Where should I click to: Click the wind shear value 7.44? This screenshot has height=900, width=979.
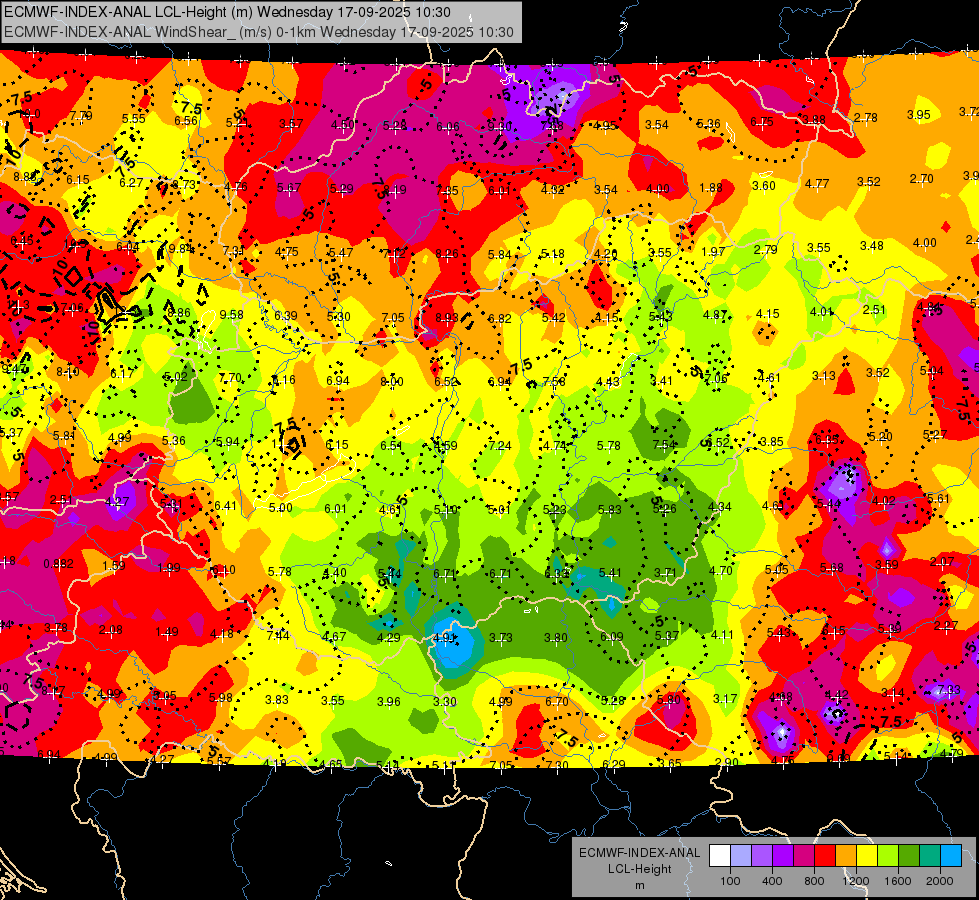278,635
